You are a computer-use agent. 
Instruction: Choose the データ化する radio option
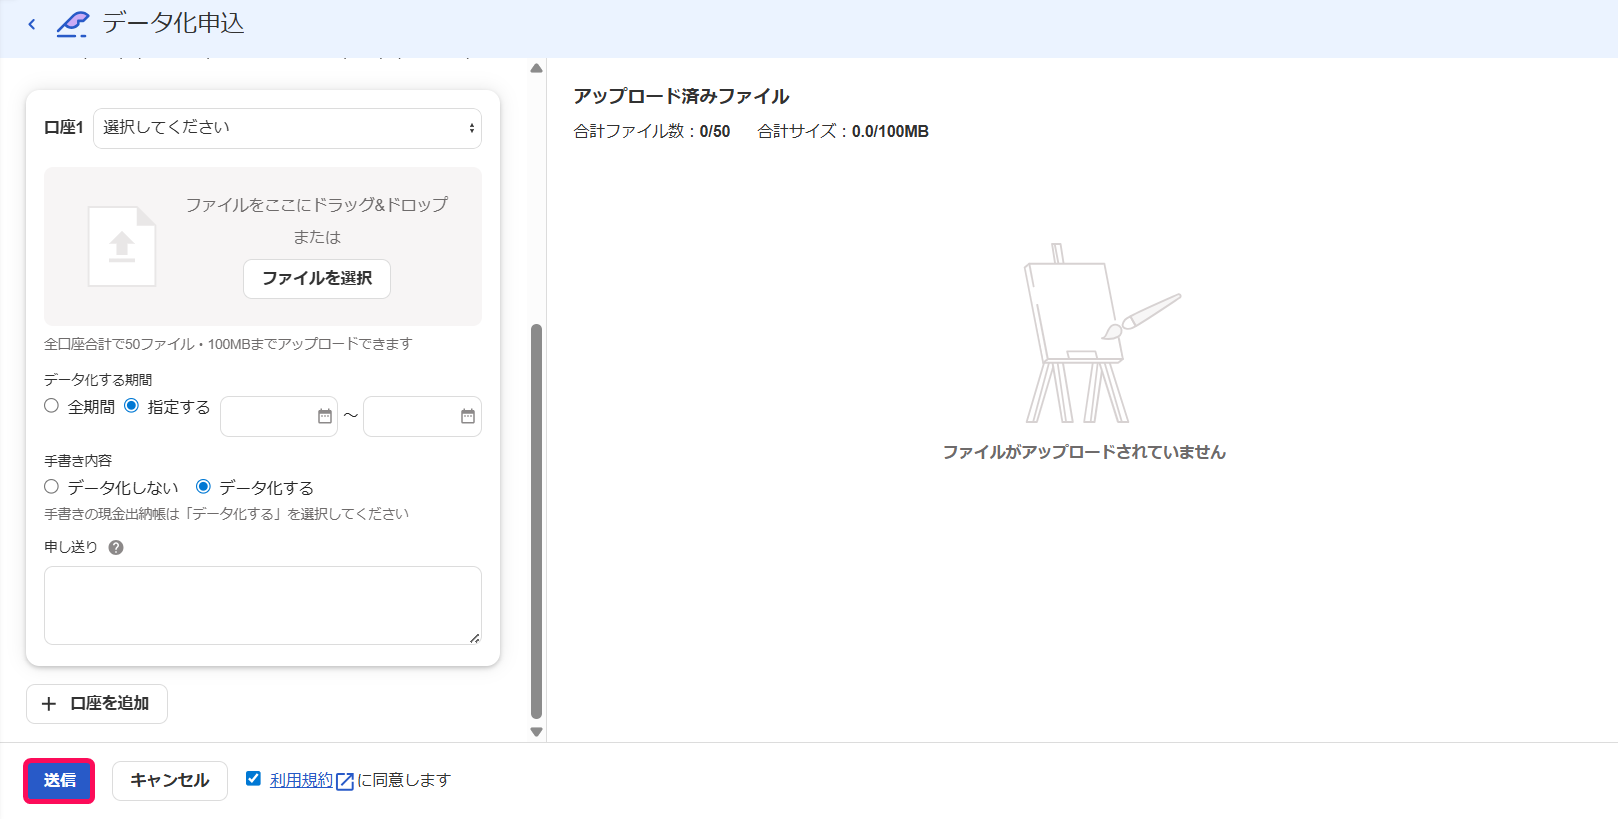[x=203, y=487]
